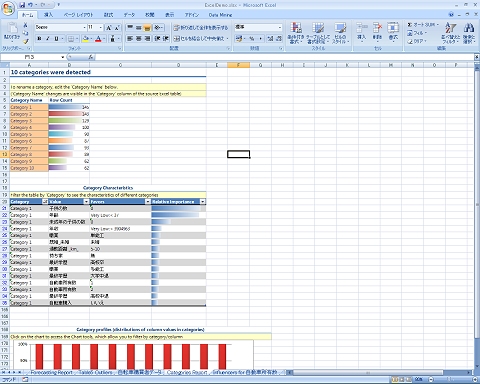Open the font size dropdown
Screen dimensions: 480x384
click(x=100, y=27)
